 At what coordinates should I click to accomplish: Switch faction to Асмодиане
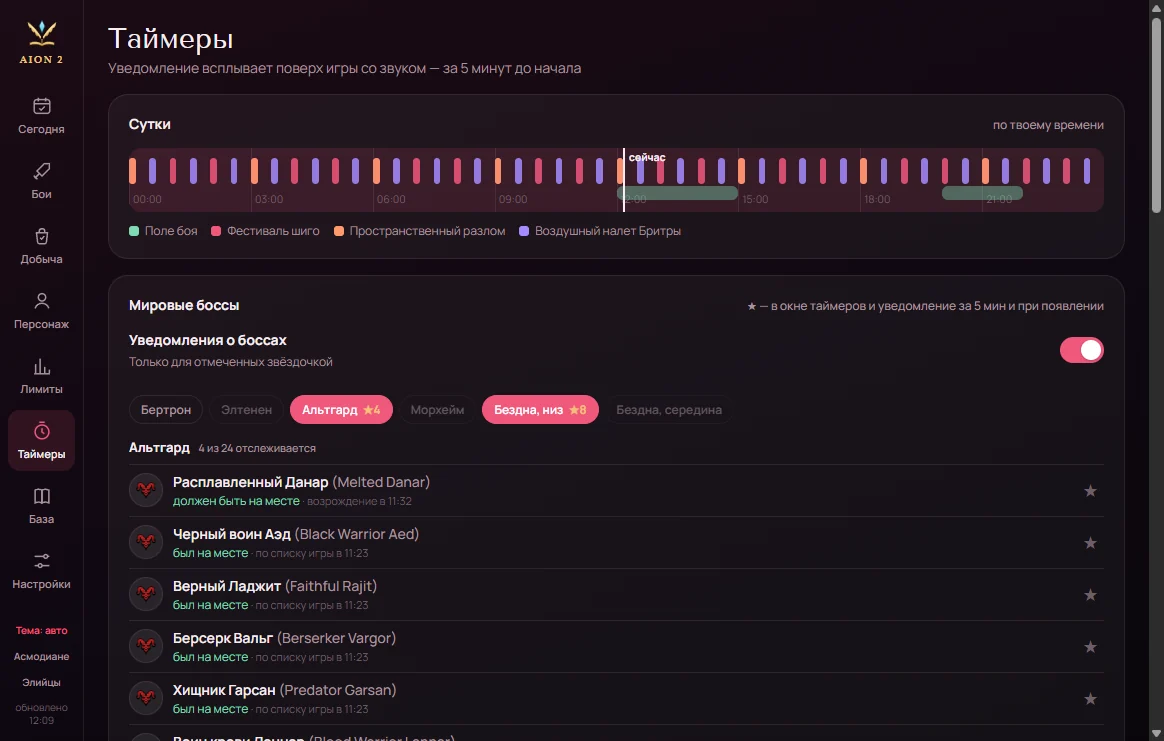pyautogui.click(x=42, y=656)
